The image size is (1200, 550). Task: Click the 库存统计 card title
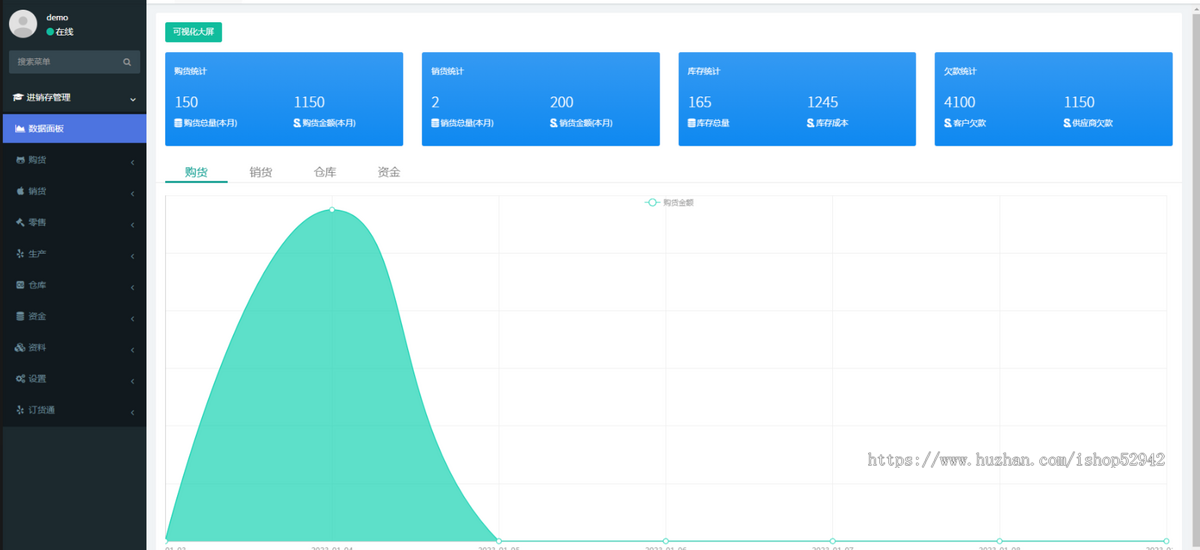tap(704, 72)
